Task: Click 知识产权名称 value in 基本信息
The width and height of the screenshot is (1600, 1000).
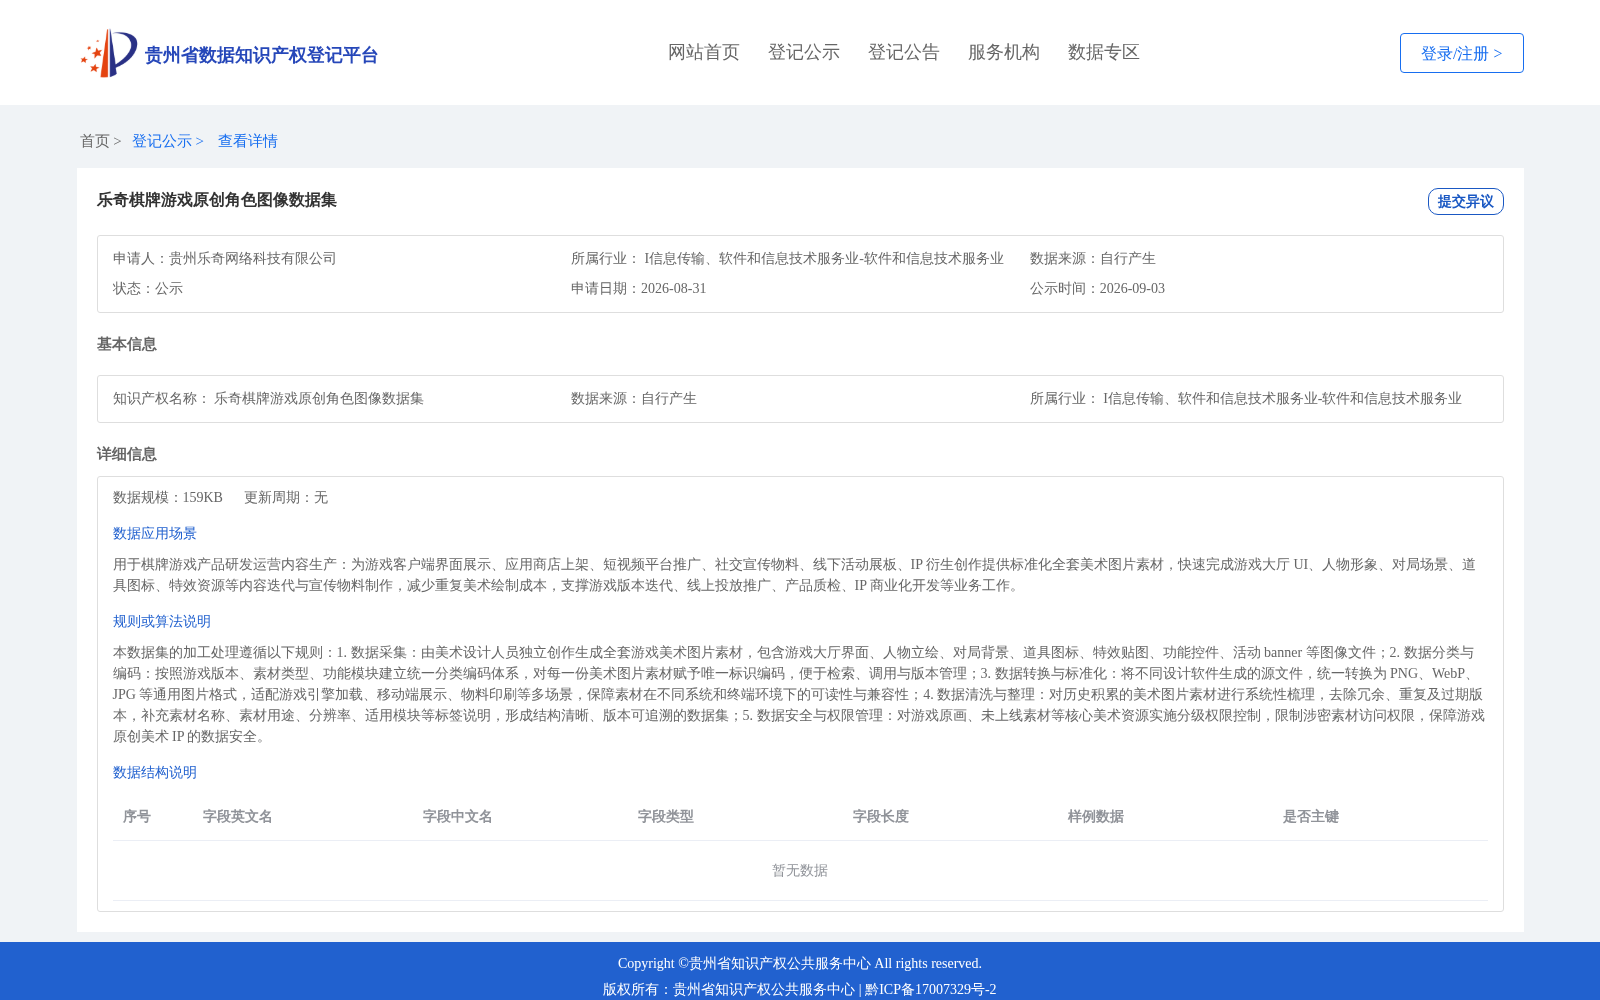Action: click(x=319, y=398)
